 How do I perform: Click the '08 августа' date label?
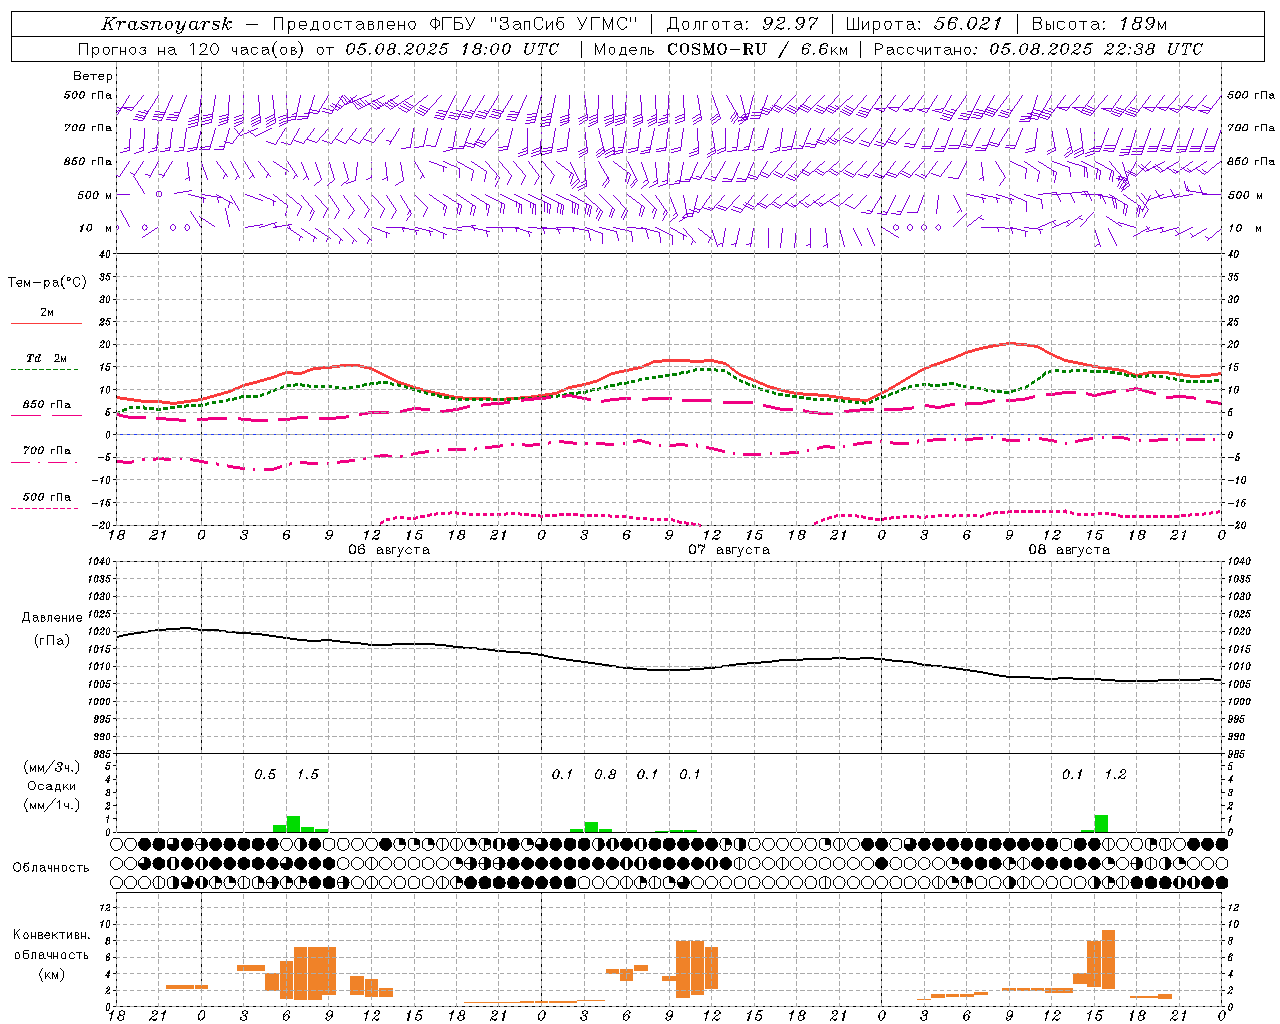coord(1069,550)
